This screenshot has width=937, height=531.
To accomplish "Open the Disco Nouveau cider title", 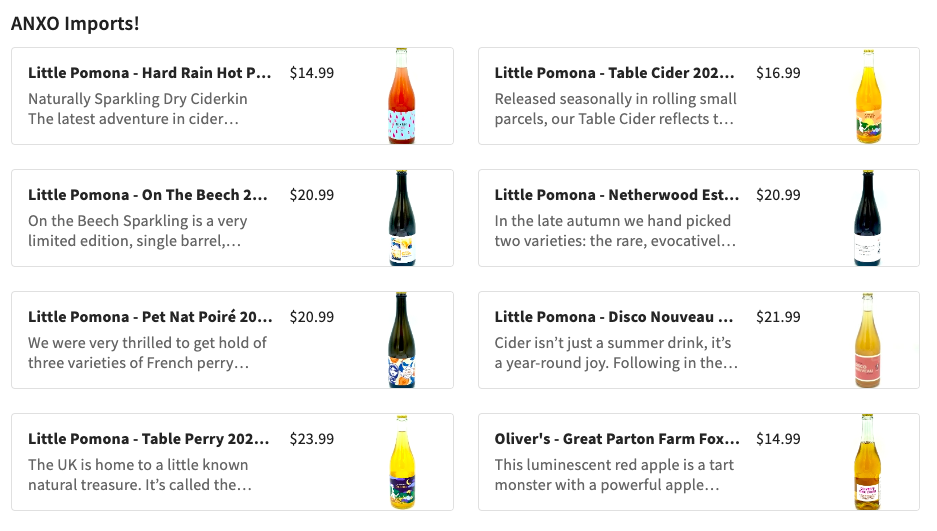I will coord(615,317).
